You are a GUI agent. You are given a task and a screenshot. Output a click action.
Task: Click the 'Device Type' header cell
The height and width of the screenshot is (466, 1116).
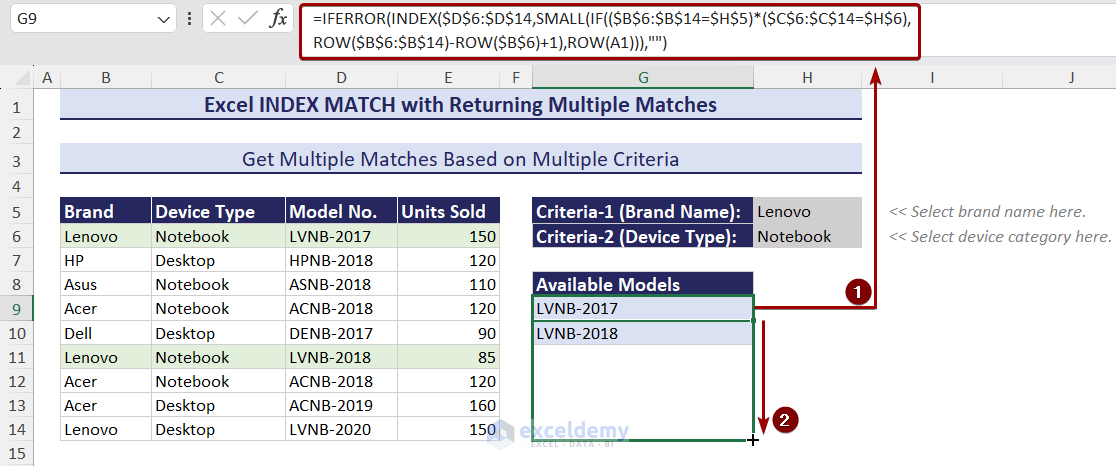point(219,211)
